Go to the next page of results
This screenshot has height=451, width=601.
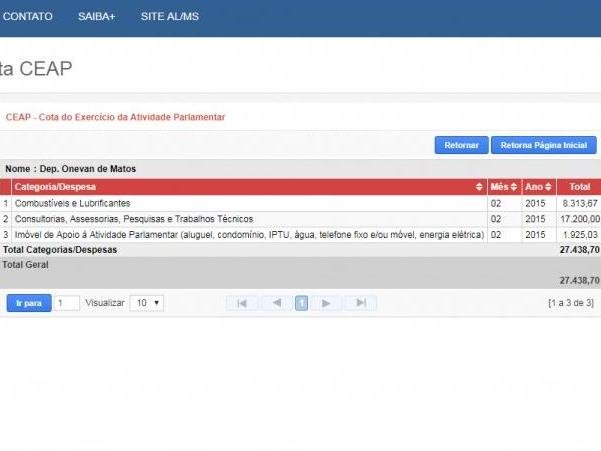pyautogui.click(x=326, y=303)
